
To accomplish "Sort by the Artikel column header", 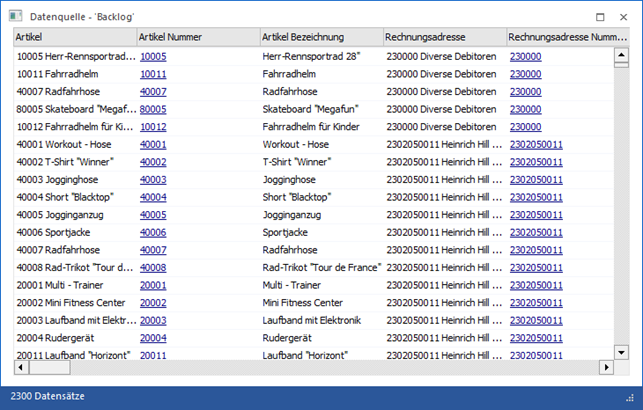I will [74, 37].
